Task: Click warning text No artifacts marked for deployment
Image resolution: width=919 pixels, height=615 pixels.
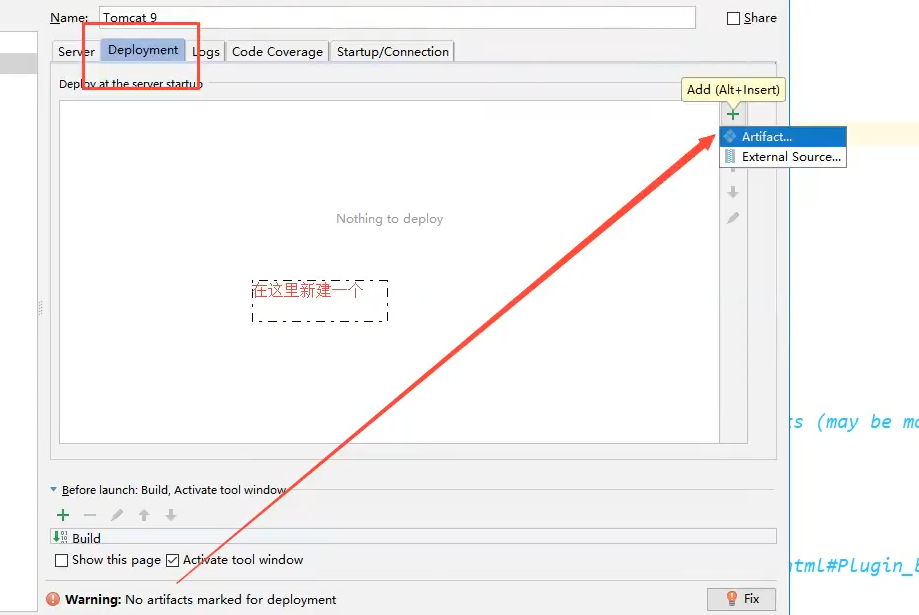Action: pos(230,599)
